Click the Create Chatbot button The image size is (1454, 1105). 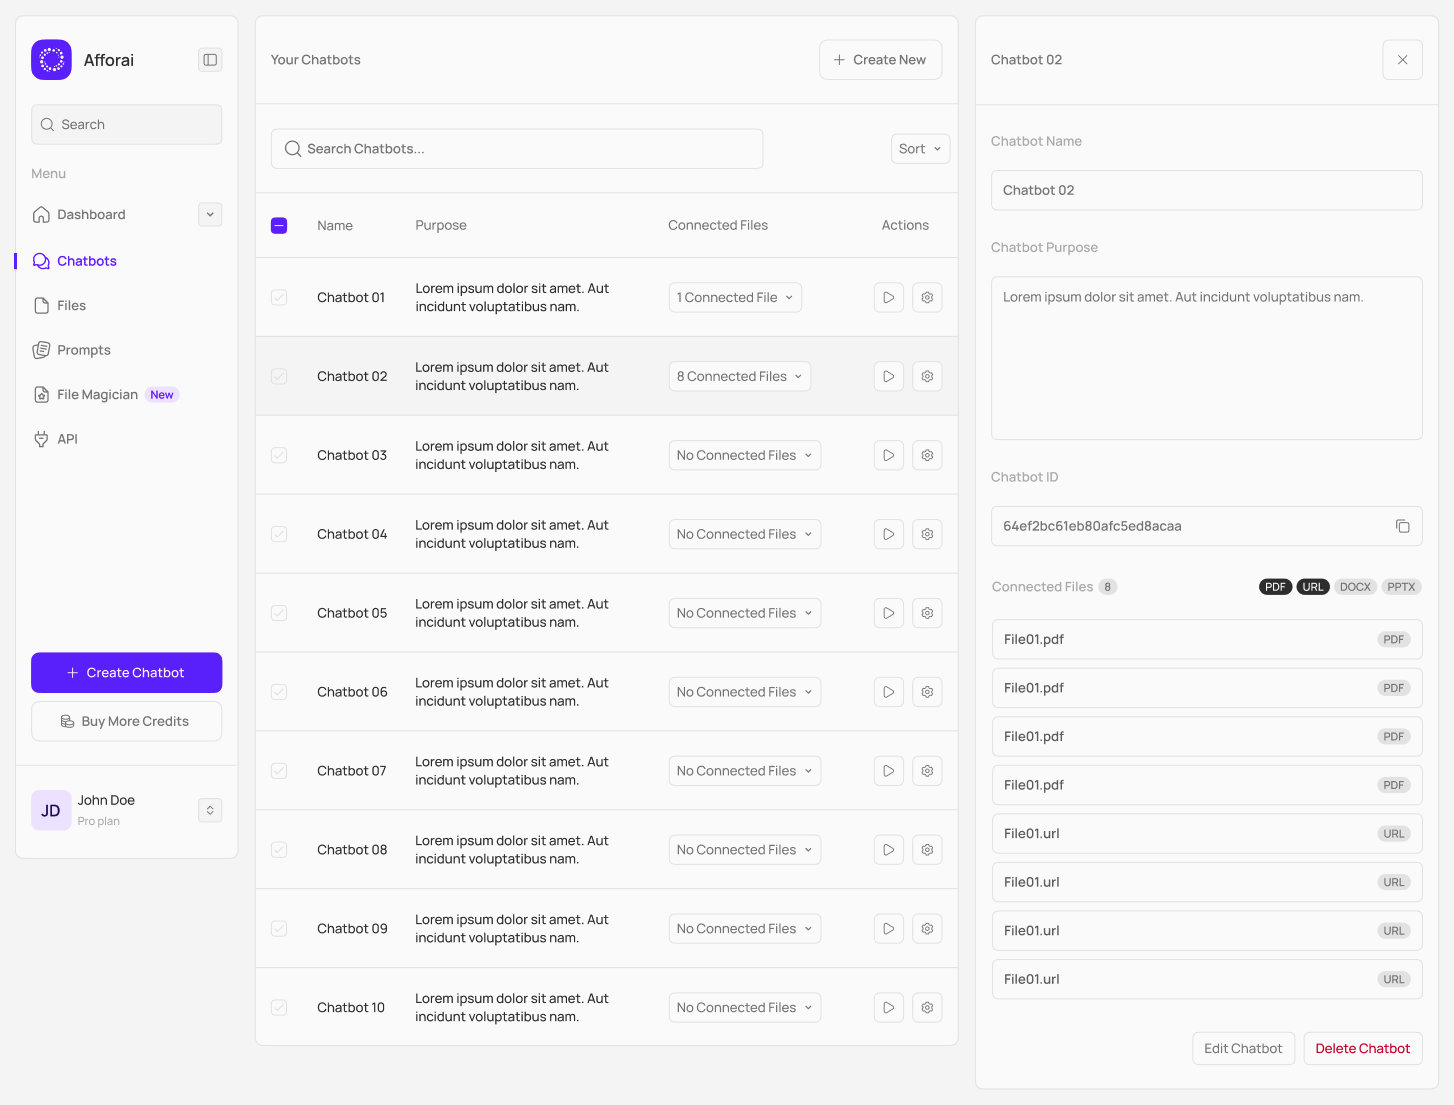126,672
